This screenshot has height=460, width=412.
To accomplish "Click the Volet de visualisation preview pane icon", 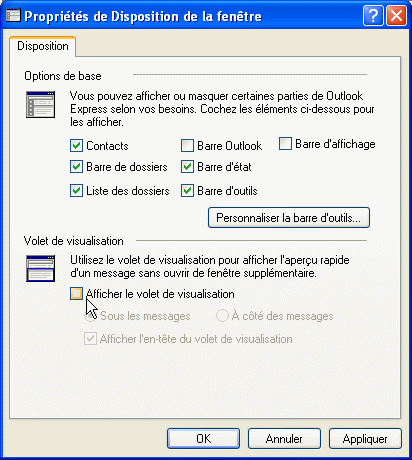I will (x=40, y=268).
